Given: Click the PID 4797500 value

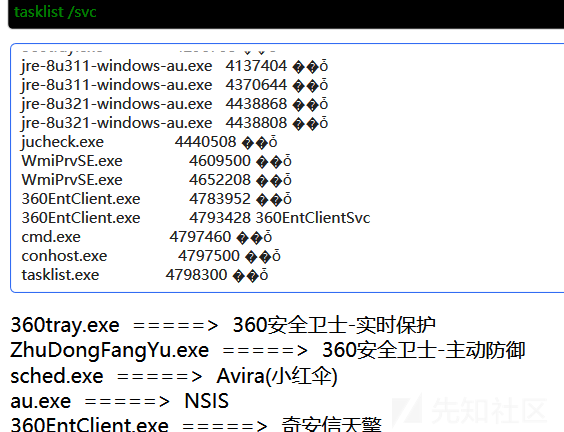Looking at the screenshot, I should point(209,256).
